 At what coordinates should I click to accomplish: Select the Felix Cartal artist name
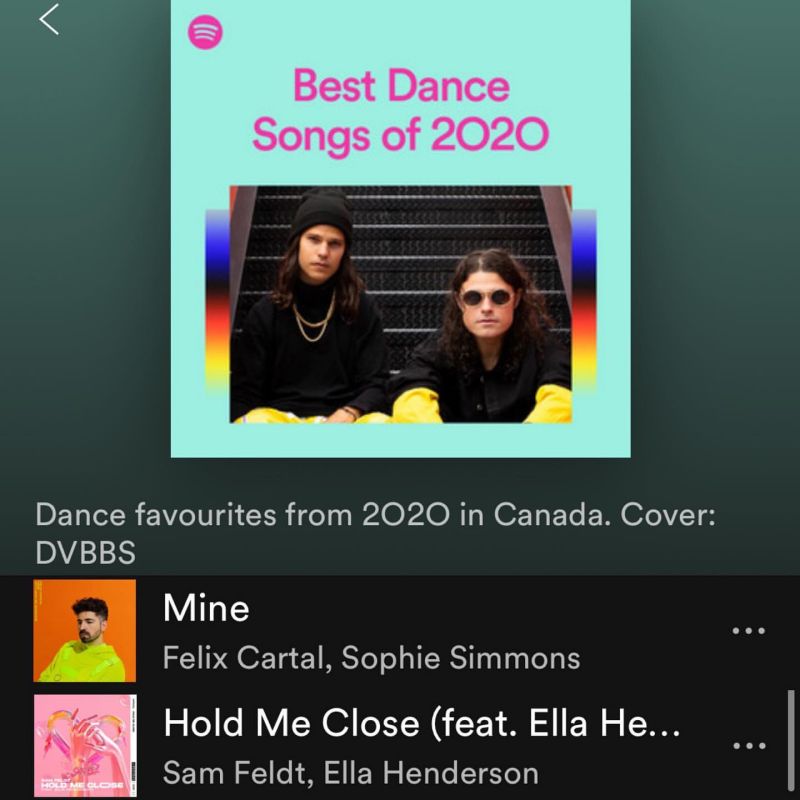(244, 658)
